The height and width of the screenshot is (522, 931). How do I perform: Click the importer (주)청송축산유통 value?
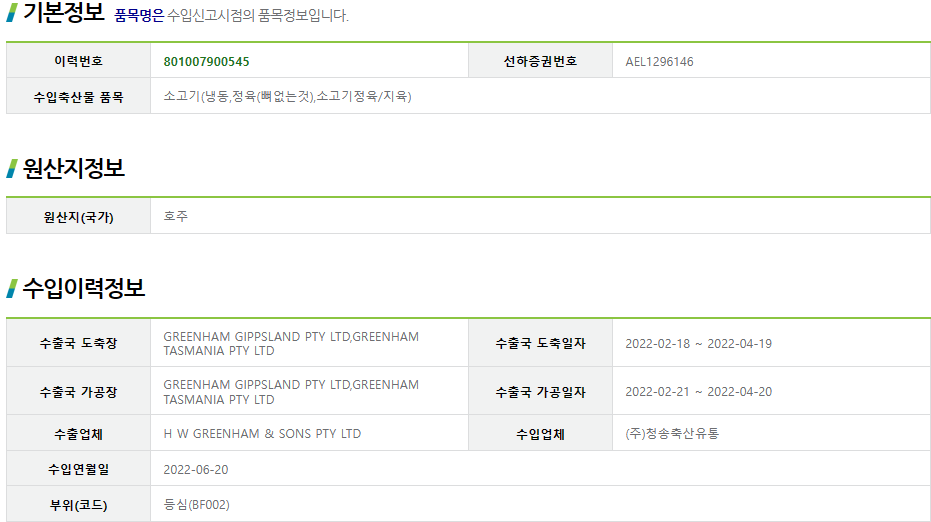[x=672, y=434]
